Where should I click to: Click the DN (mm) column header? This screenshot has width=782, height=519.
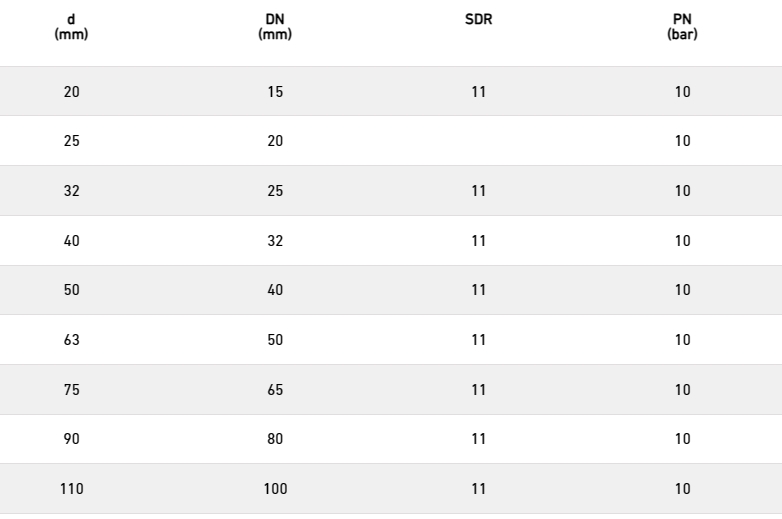click(x=275, y=27)
